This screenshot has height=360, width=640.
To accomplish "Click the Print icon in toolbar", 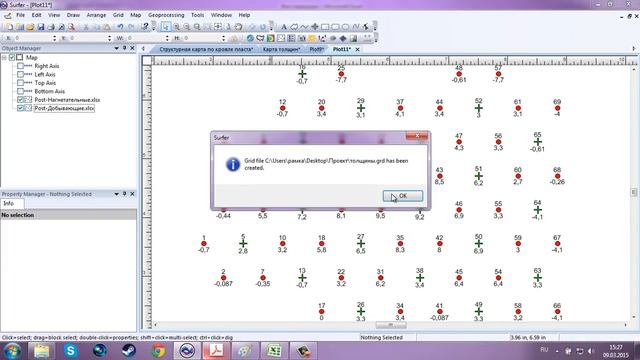I will (51, 27).
